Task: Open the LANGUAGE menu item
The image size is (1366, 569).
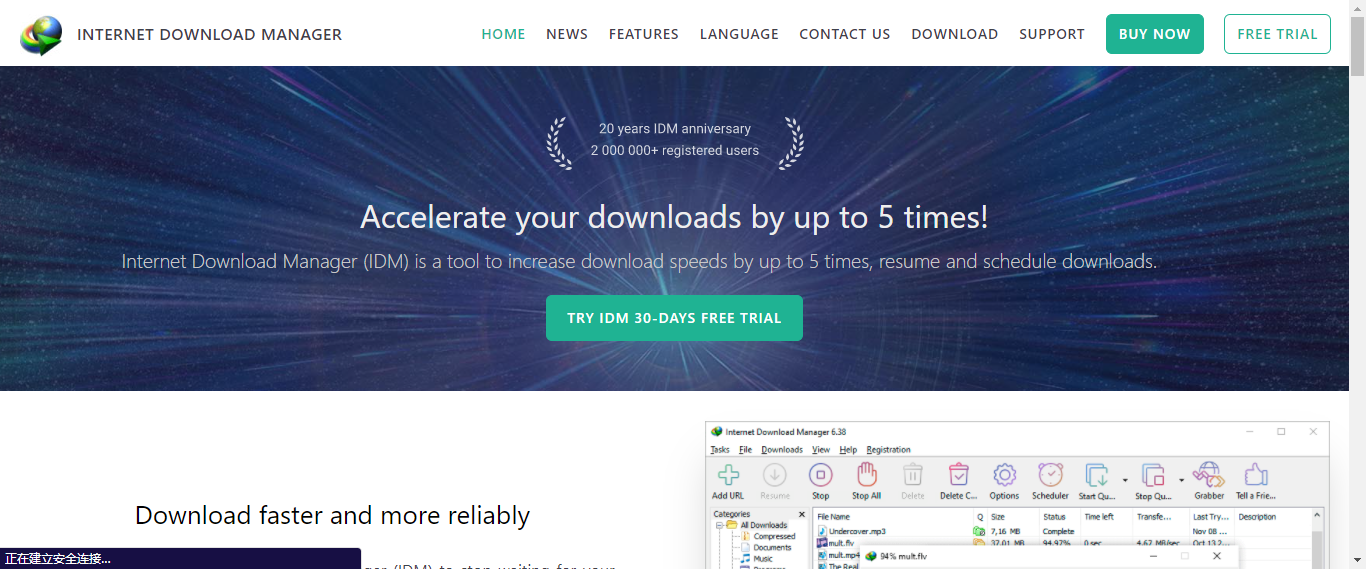Action: pyautogui.click(x=739, y=34)
